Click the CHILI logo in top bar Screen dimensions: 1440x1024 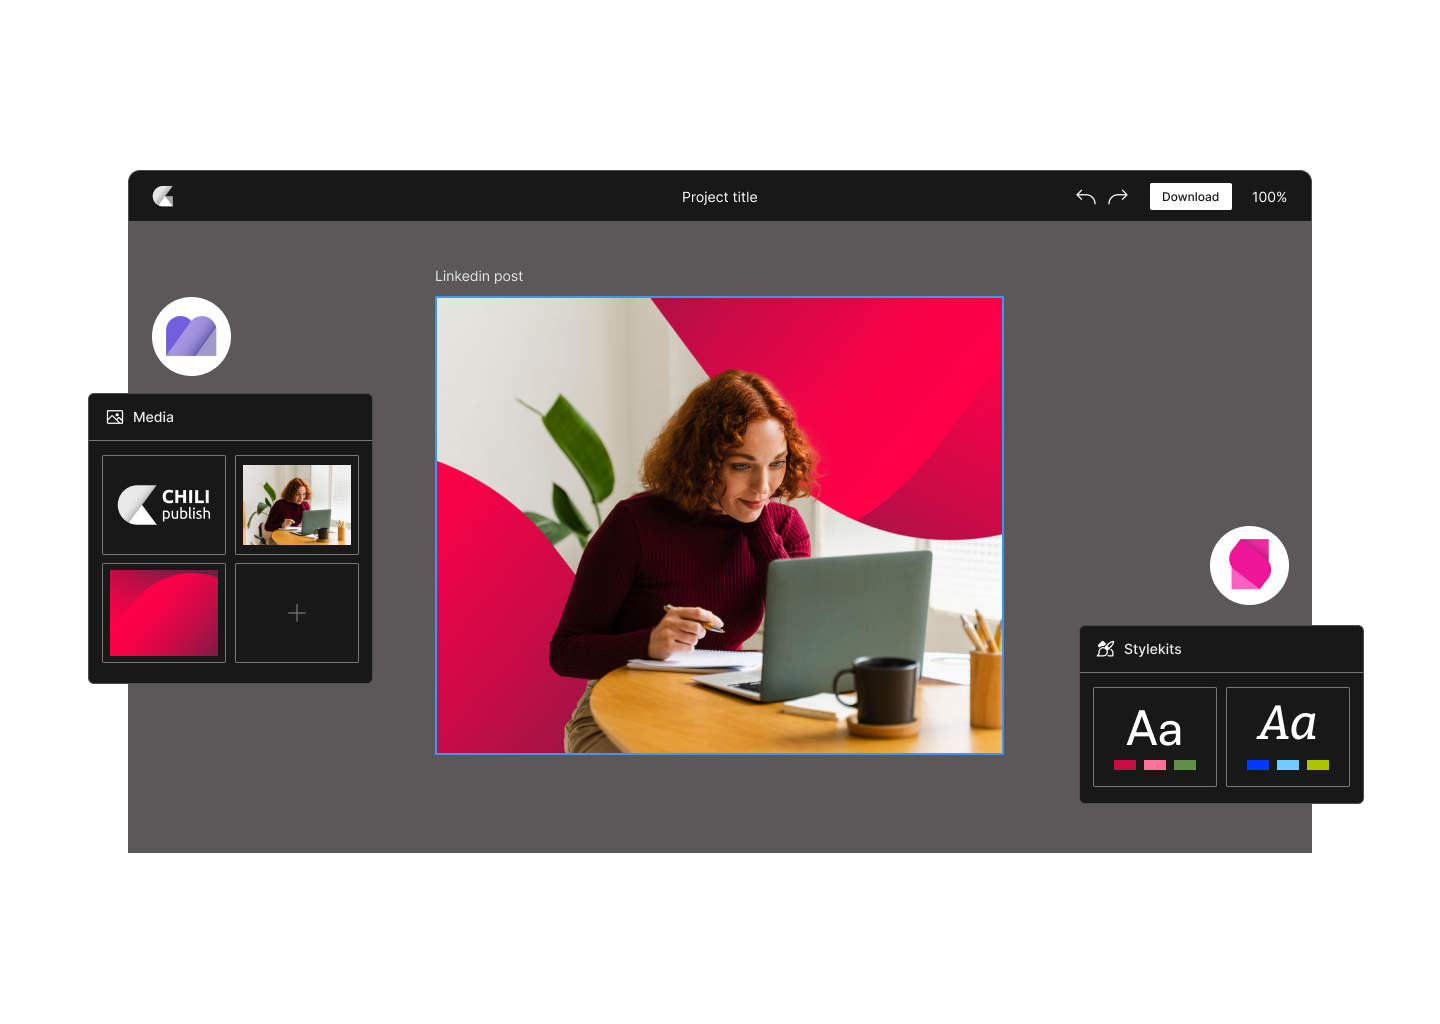[x=163, y=196]
